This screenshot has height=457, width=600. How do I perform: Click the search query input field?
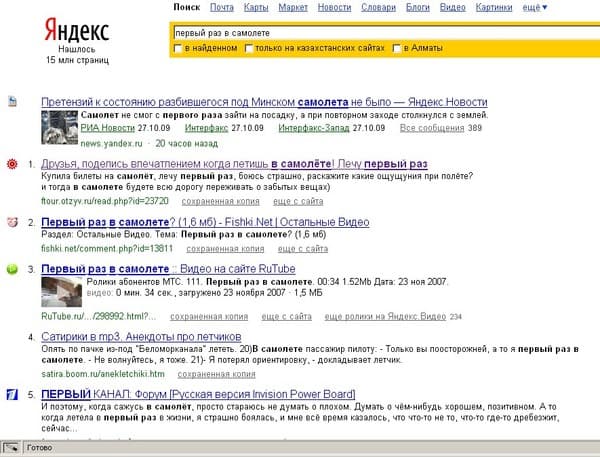pos(386,33)
